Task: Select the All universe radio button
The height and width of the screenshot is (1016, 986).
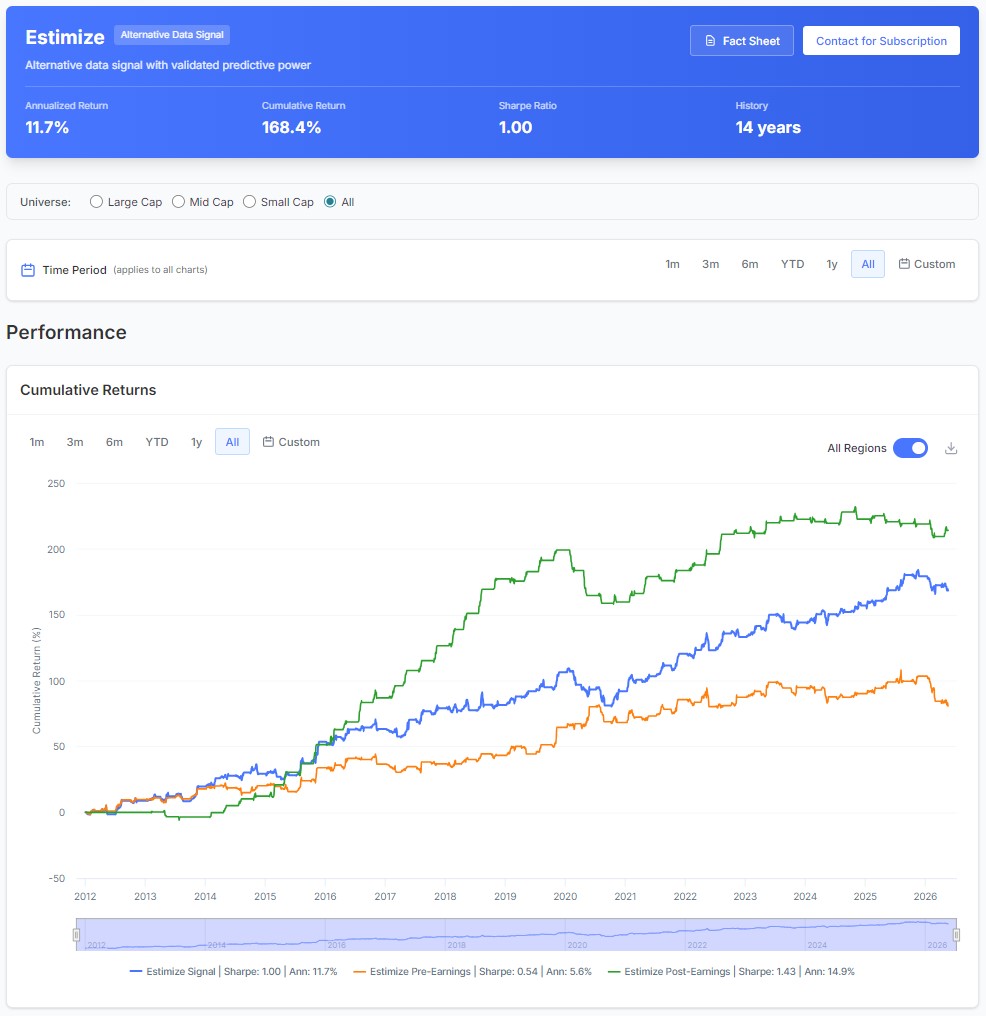Action: pyautogui.click(x=330, y=202)
